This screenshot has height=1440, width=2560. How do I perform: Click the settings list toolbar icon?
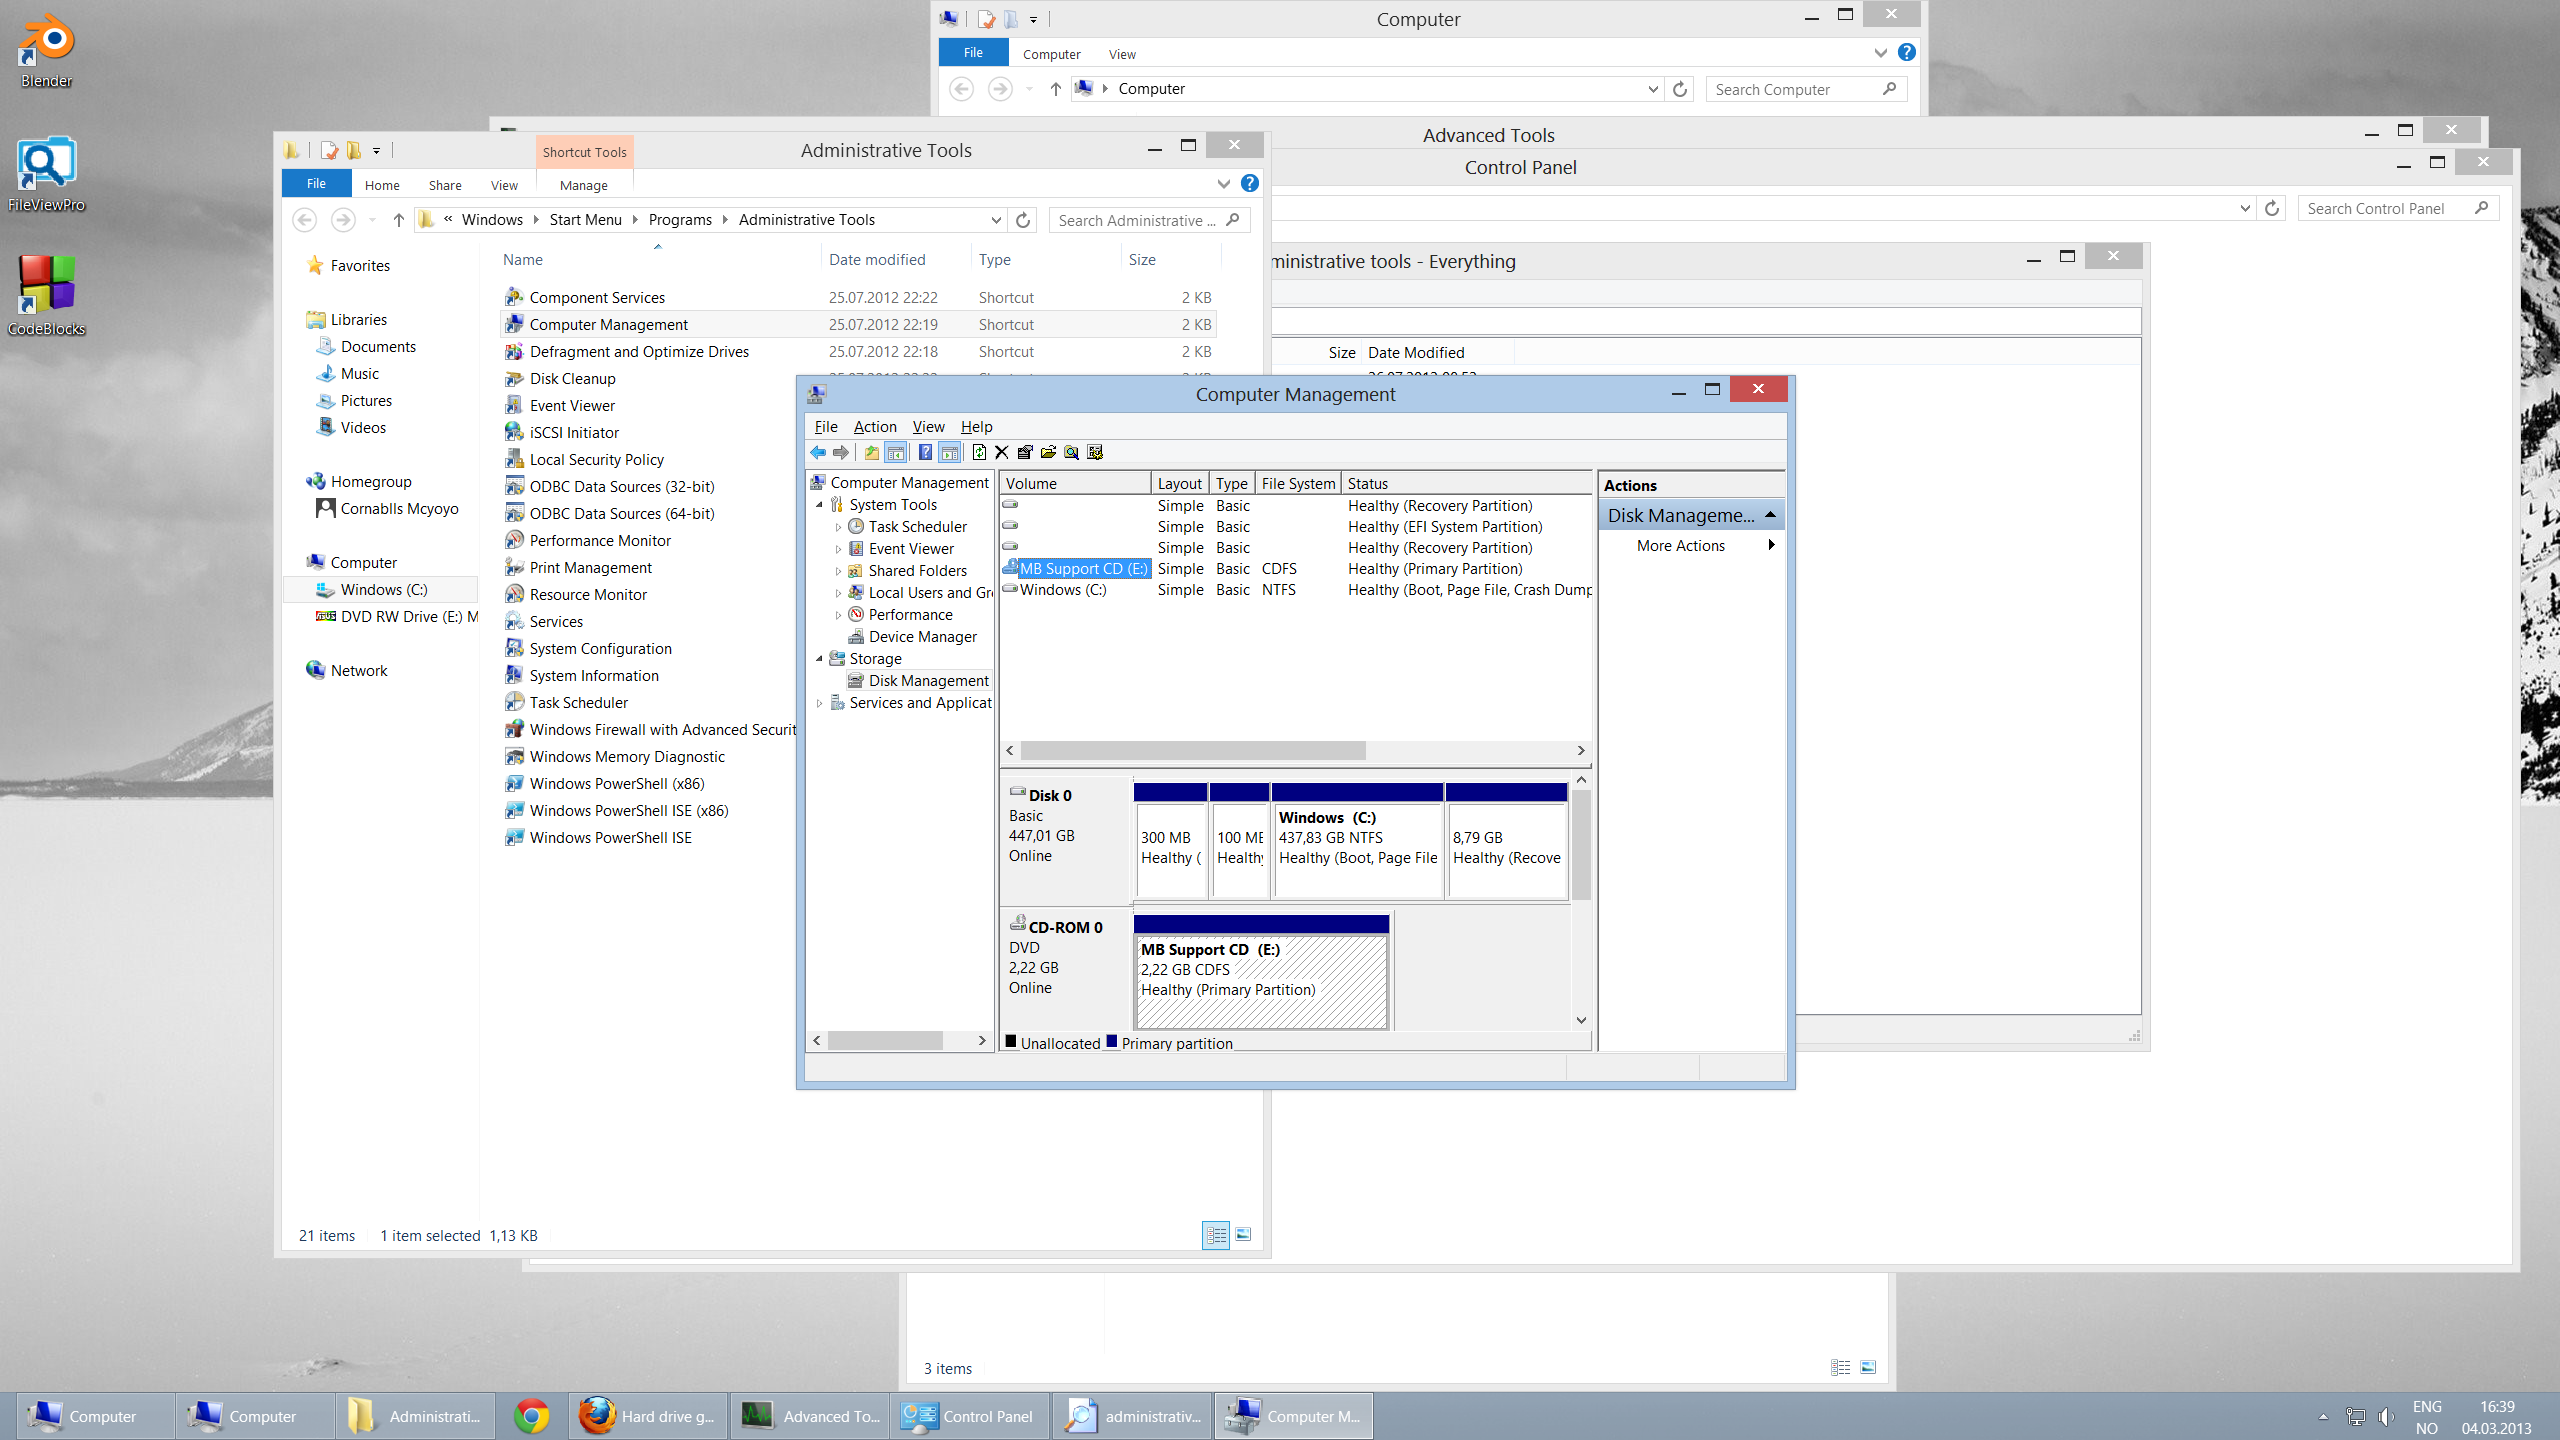coord(1095,453)
